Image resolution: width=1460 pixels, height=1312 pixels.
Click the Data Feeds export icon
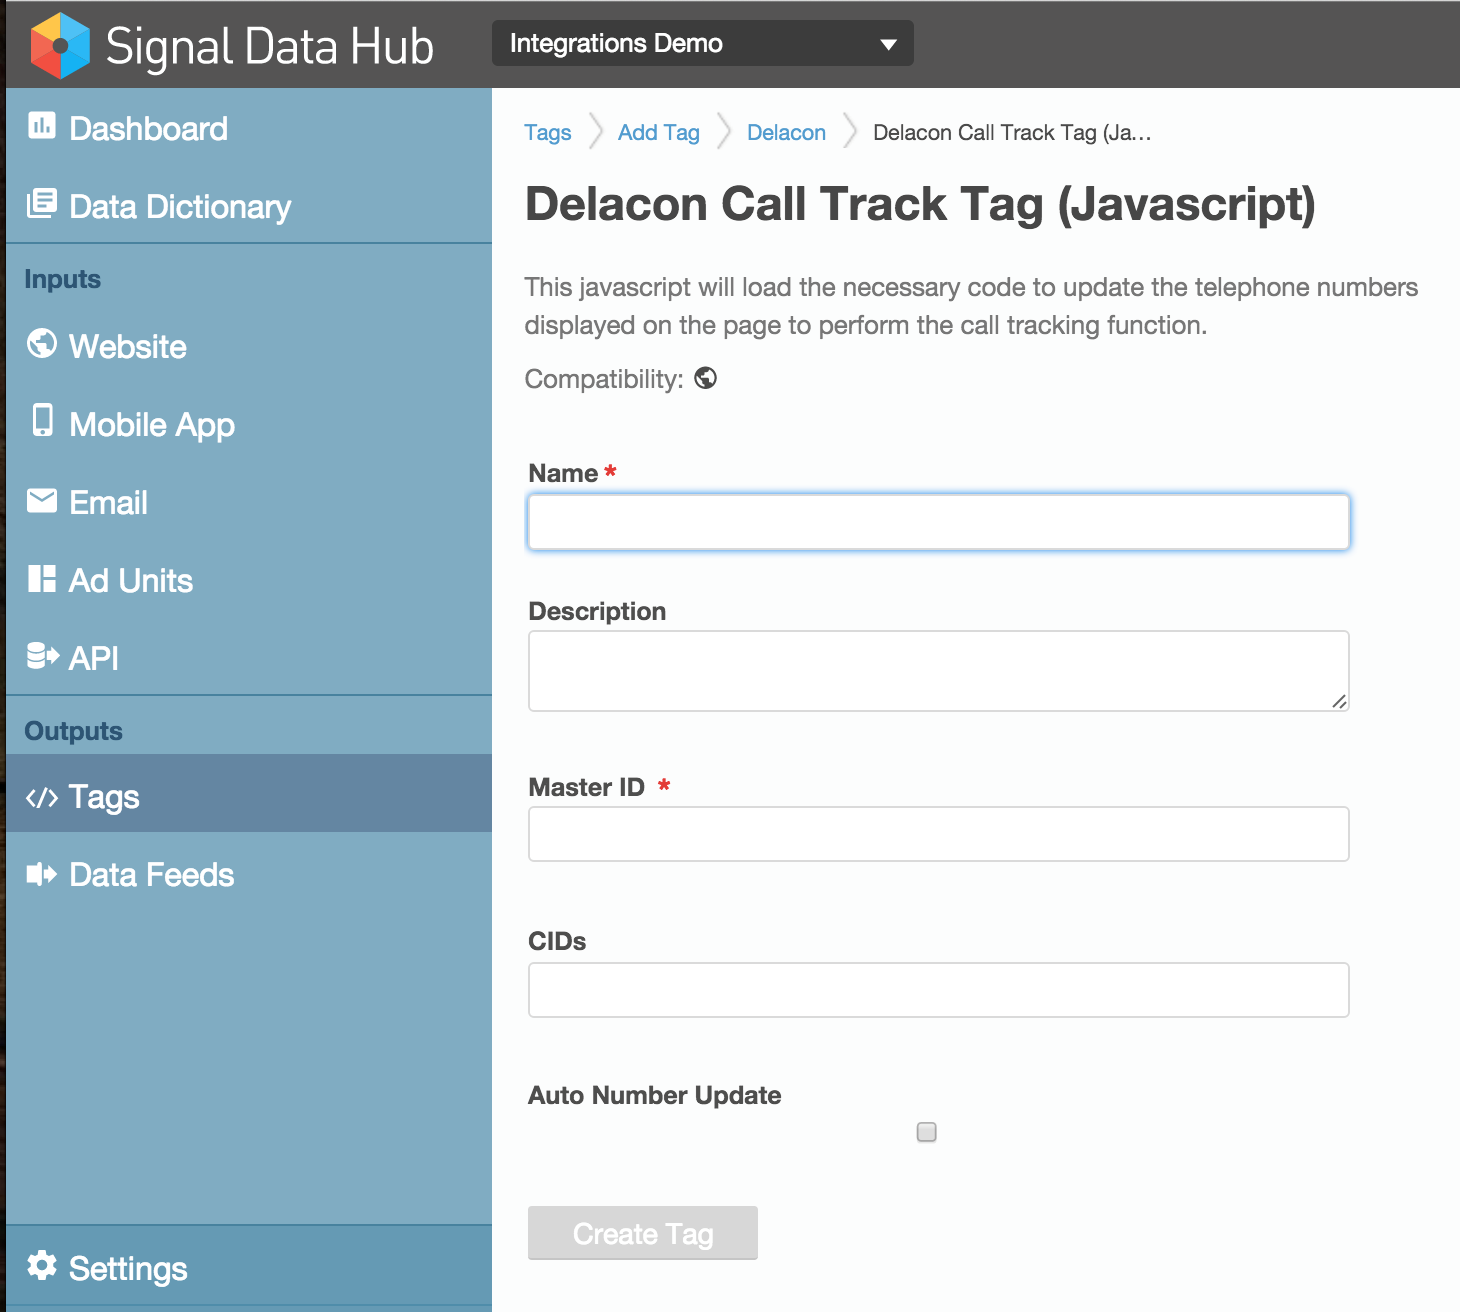42,874
